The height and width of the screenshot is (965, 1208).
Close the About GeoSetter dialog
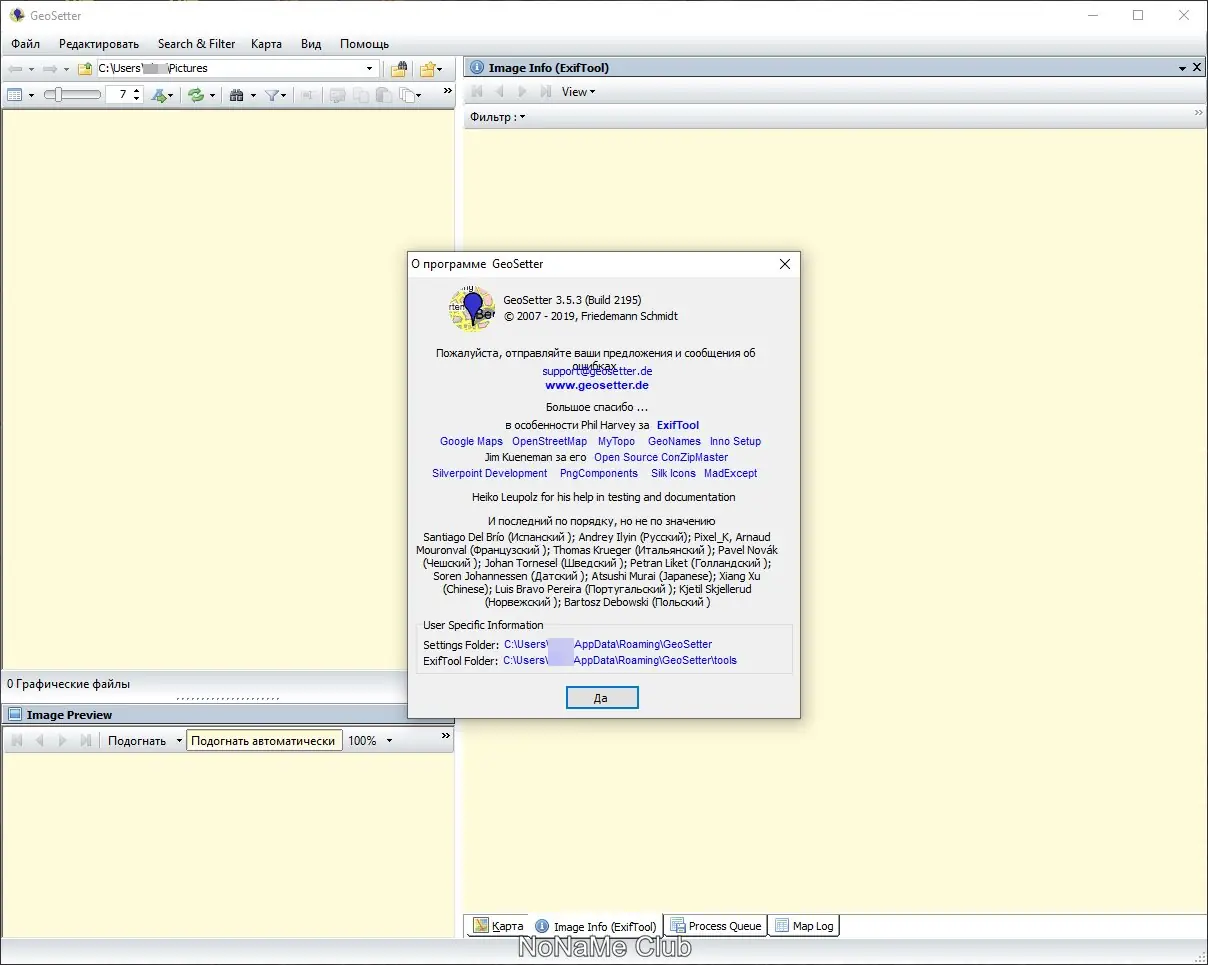(785, 264)
